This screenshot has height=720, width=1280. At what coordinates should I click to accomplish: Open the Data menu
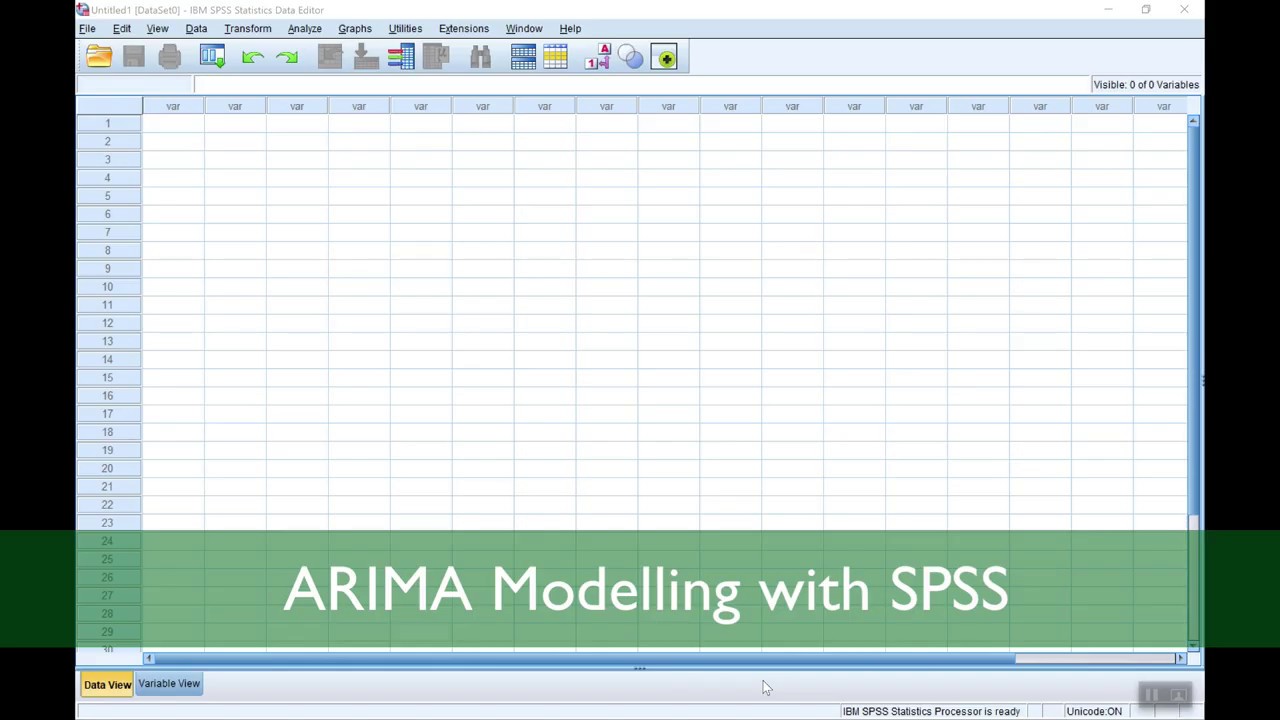coord(196,28)
